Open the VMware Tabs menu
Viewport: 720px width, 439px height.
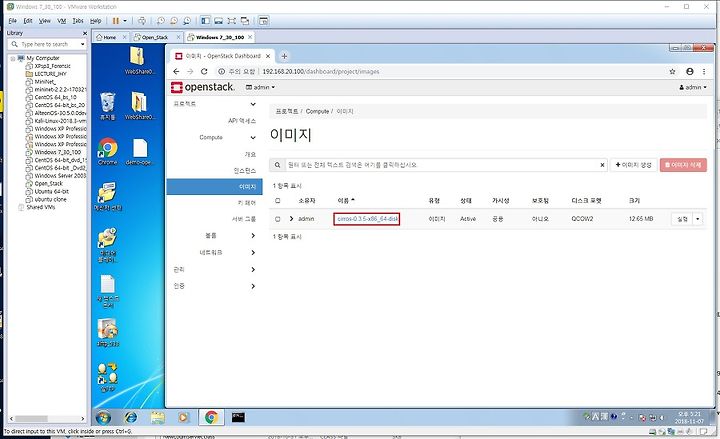coord(78,21)
